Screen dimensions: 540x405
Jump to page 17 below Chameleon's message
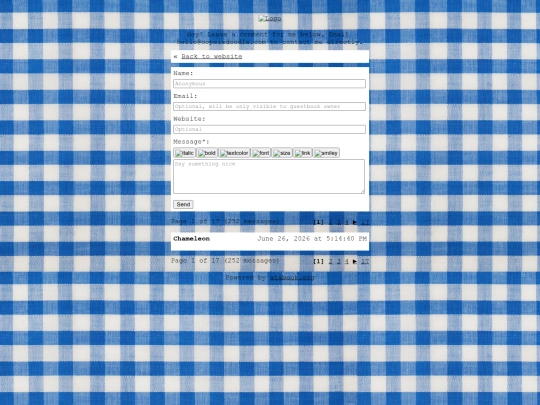(365, 261)
